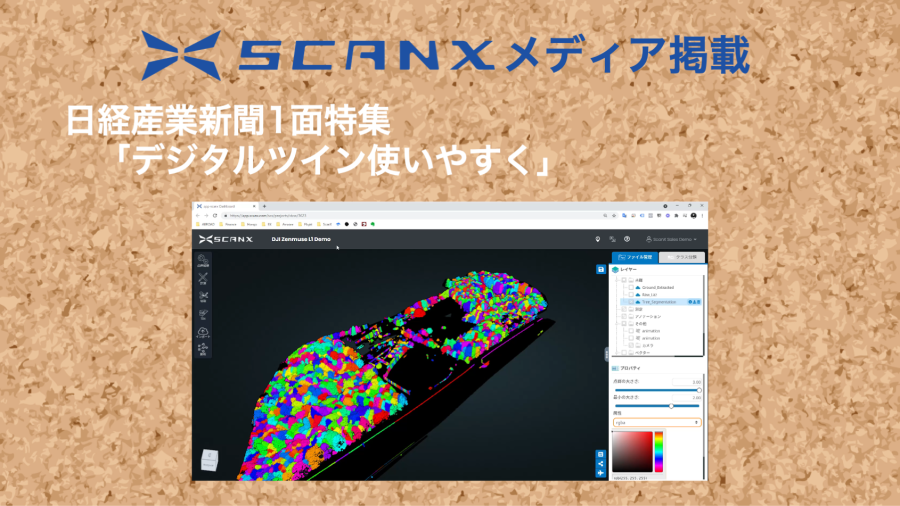Click the ScanX logo in the app header
Viewport: 900px width, 506px height.
click(226, 239)
